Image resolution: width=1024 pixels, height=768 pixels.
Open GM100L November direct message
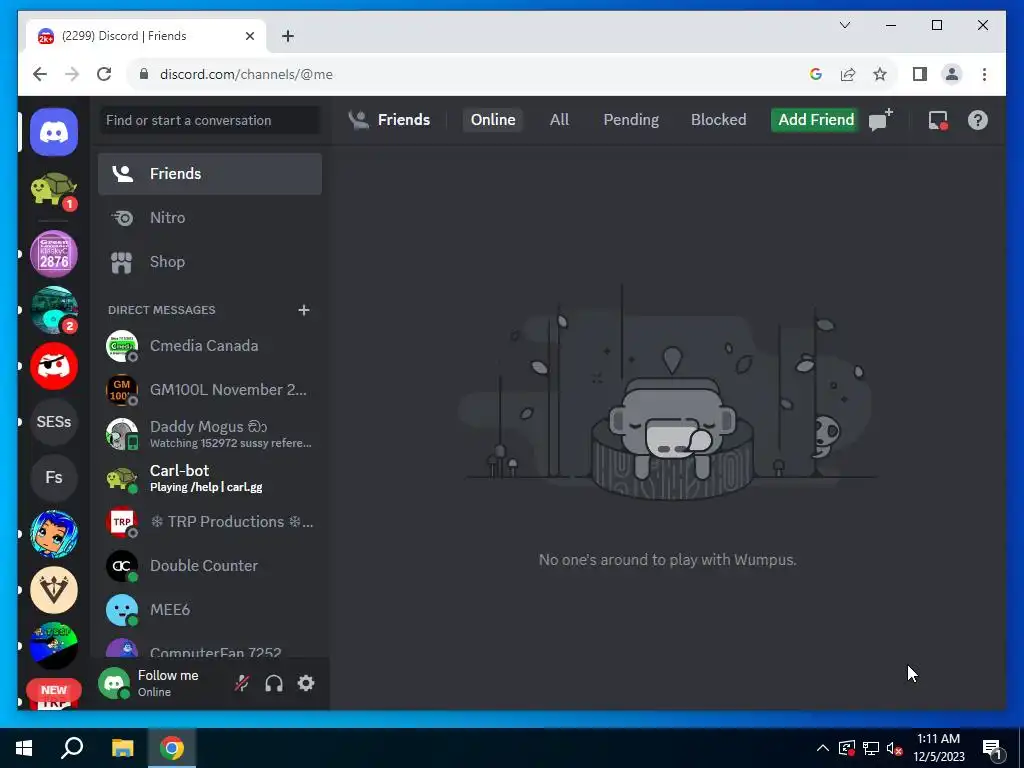click(210, 390)
